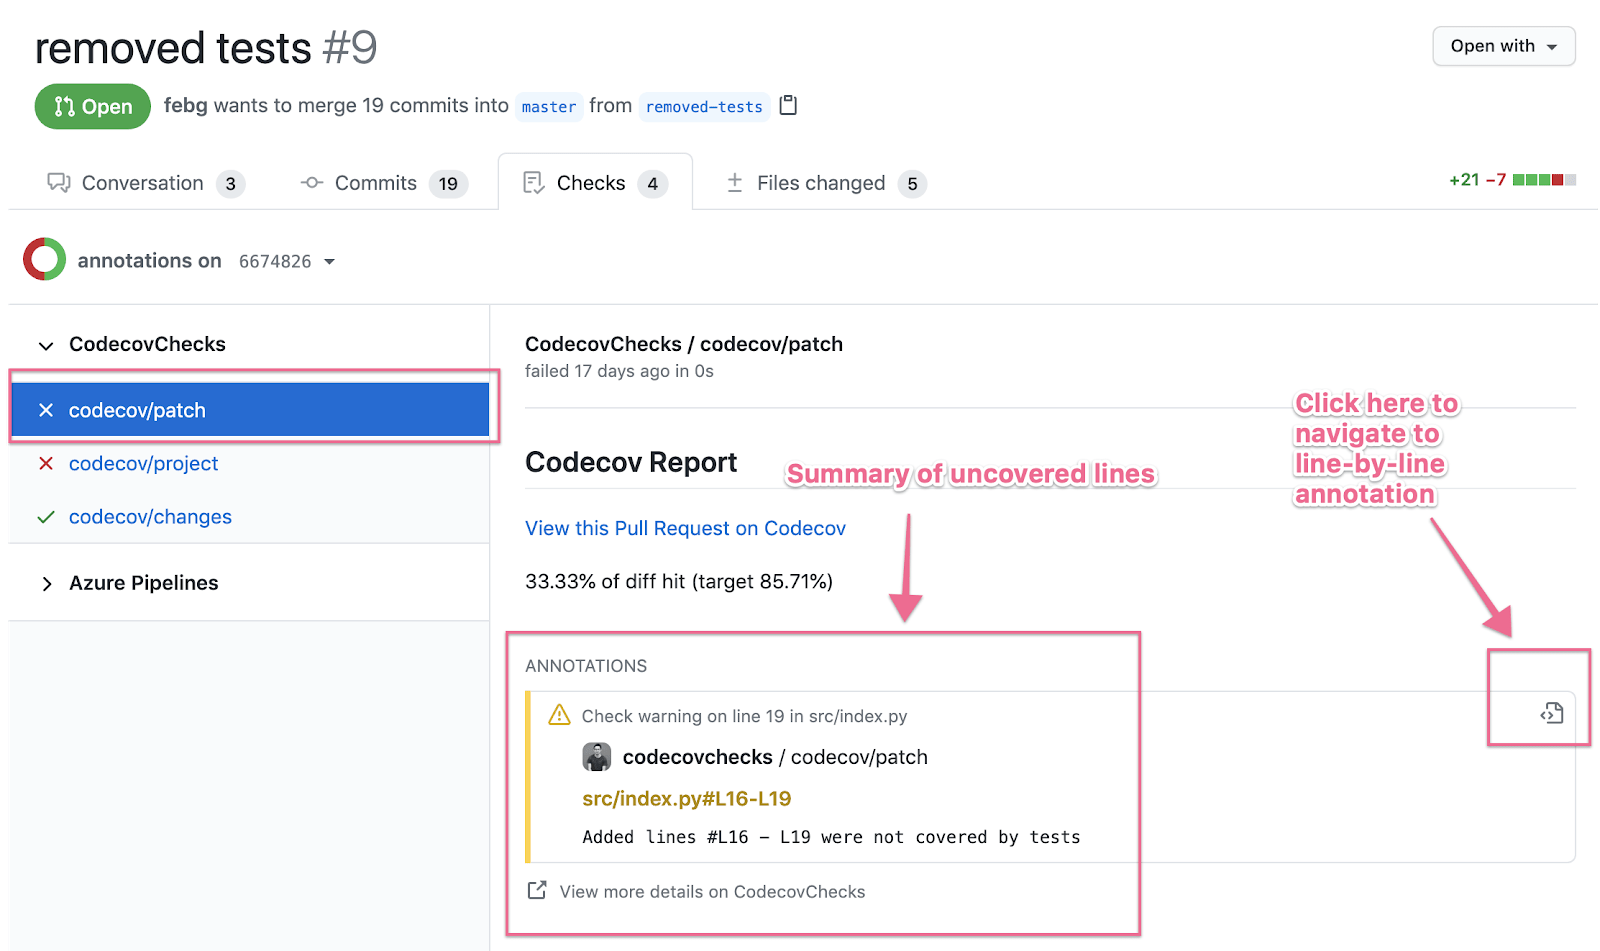Click the green checkmark beside codecov/changes

point(45,517)
